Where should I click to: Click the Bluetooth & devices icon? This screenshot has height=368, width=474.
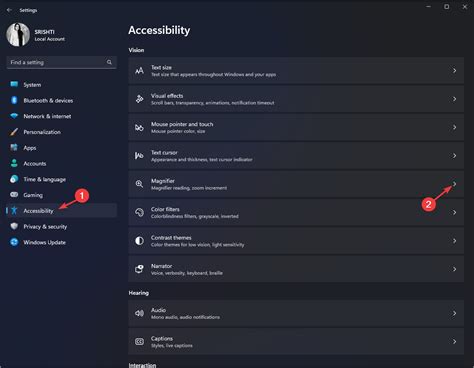click(14, 100)
